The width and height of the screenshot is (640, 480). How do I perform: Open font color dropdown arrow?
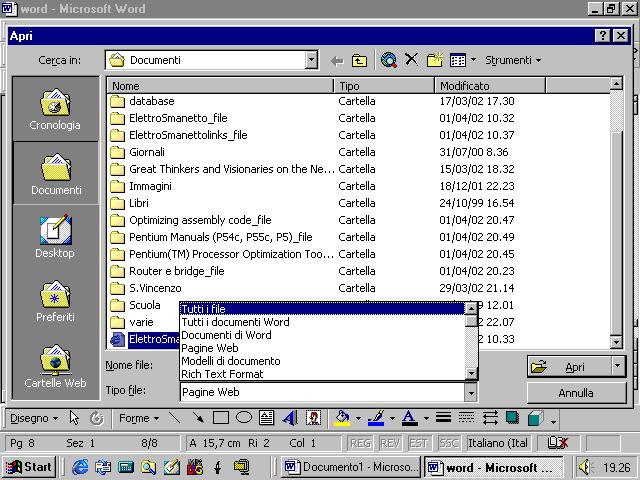pyautogui.click(x=426, y=418)
